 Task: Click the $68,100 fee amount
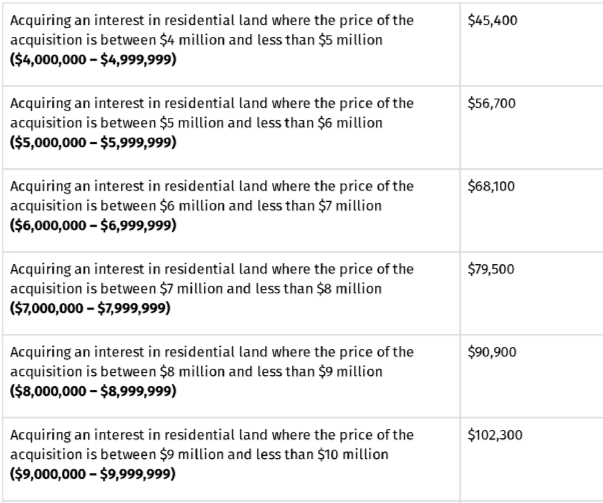click(x=491, y=186)
